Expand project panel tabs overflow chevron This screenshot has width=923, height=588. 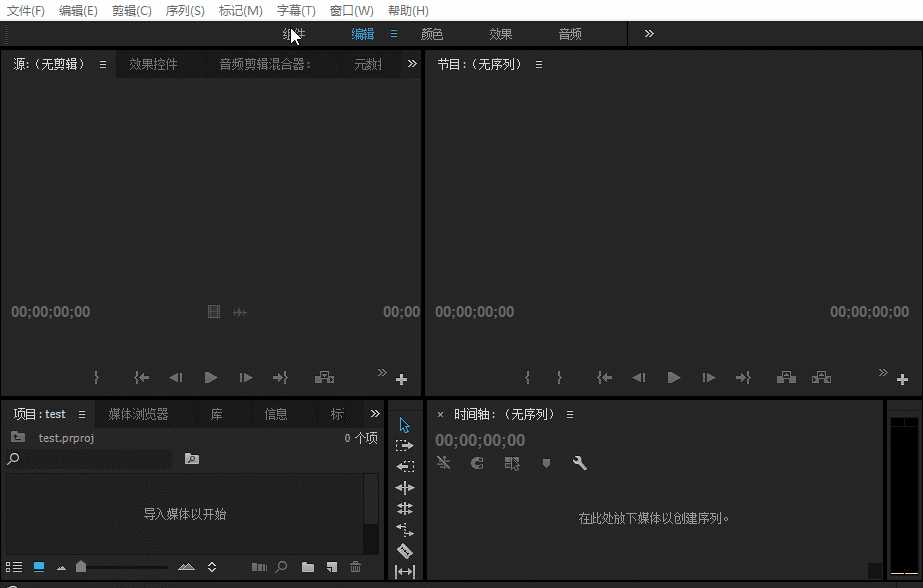375,413
